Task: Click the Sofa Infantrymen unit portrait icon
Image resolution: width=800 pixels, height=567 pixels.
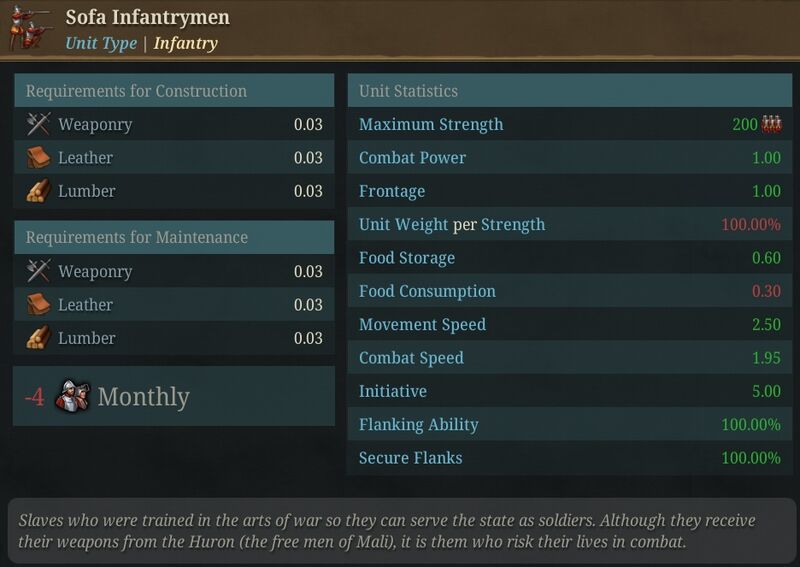Action: [x=31, y=28]
